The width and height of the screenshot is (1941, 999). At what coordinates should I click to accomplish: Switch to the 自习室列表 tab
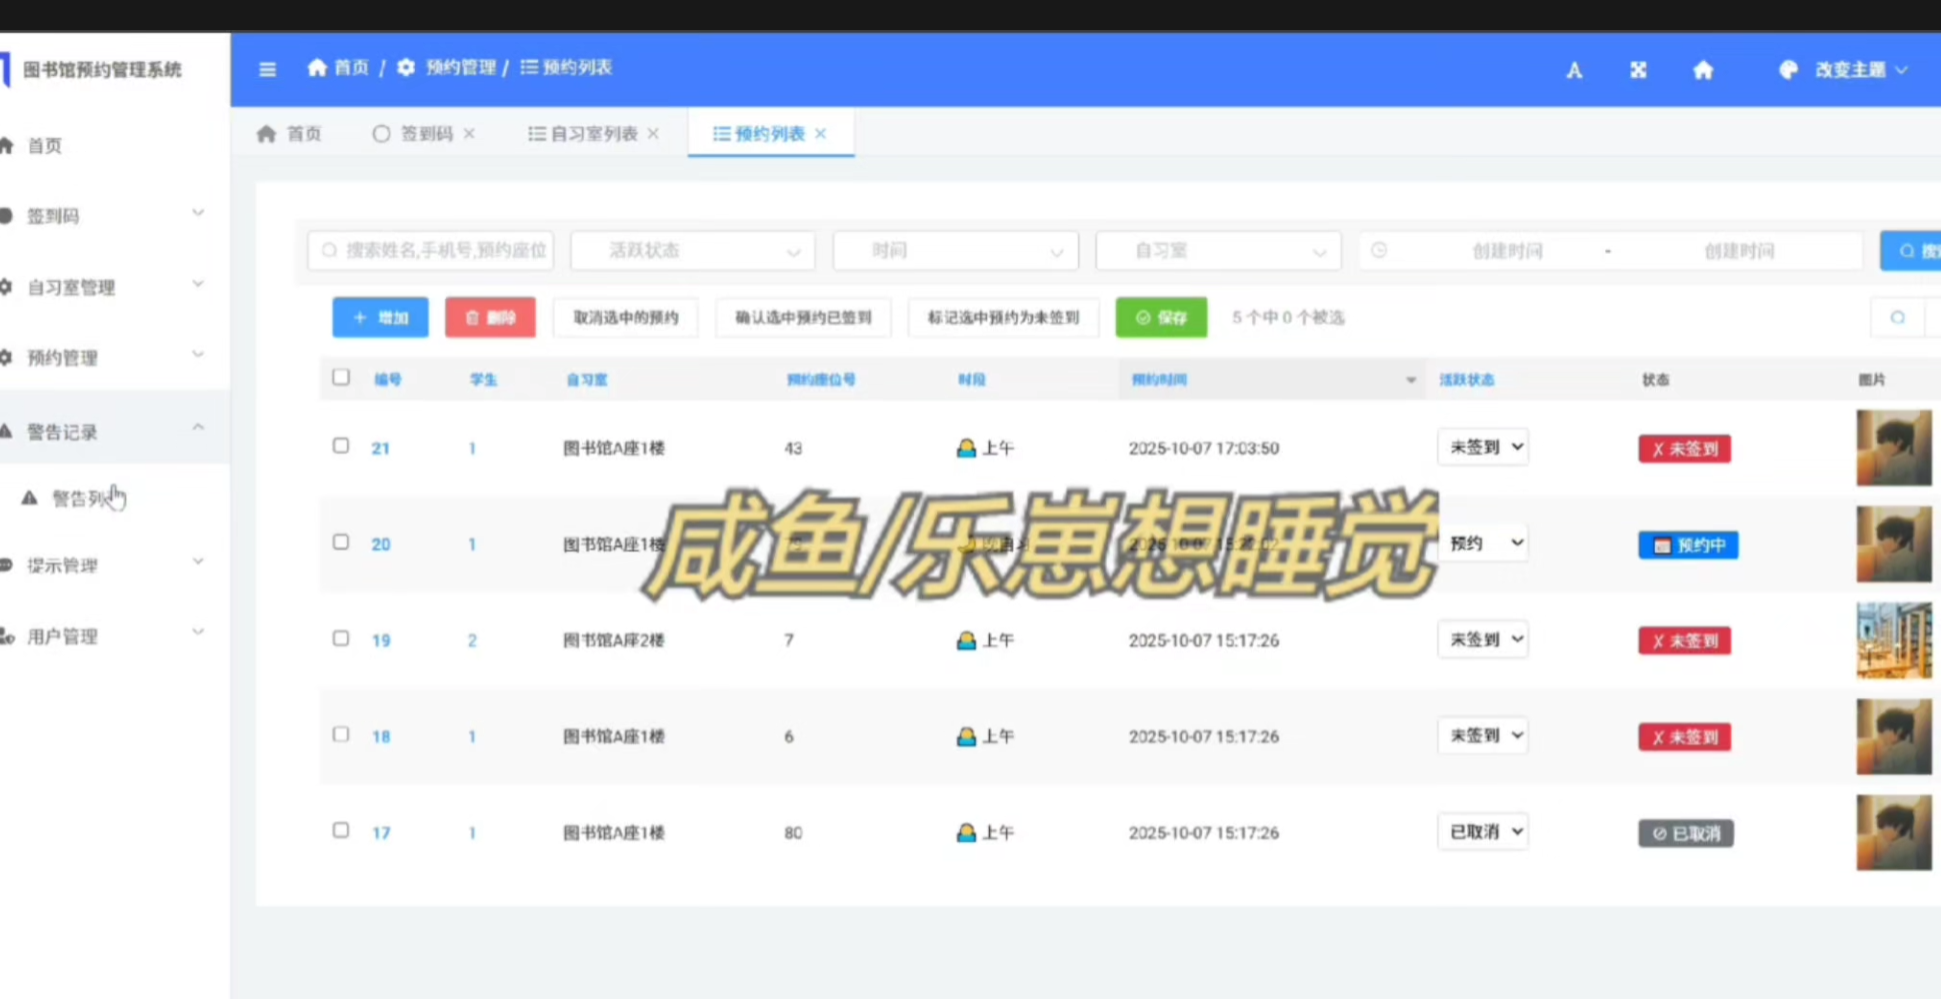point(584,134)
